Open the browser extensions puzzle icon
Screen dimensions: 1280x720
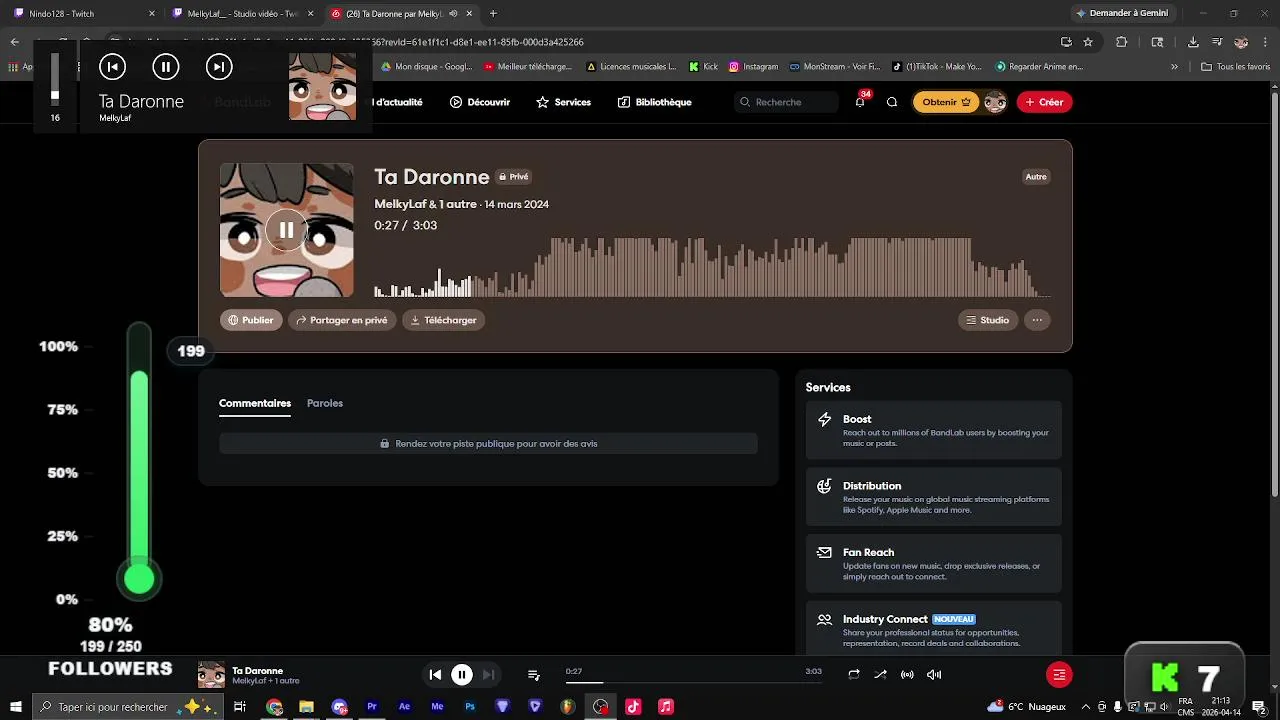point(1121,42)
